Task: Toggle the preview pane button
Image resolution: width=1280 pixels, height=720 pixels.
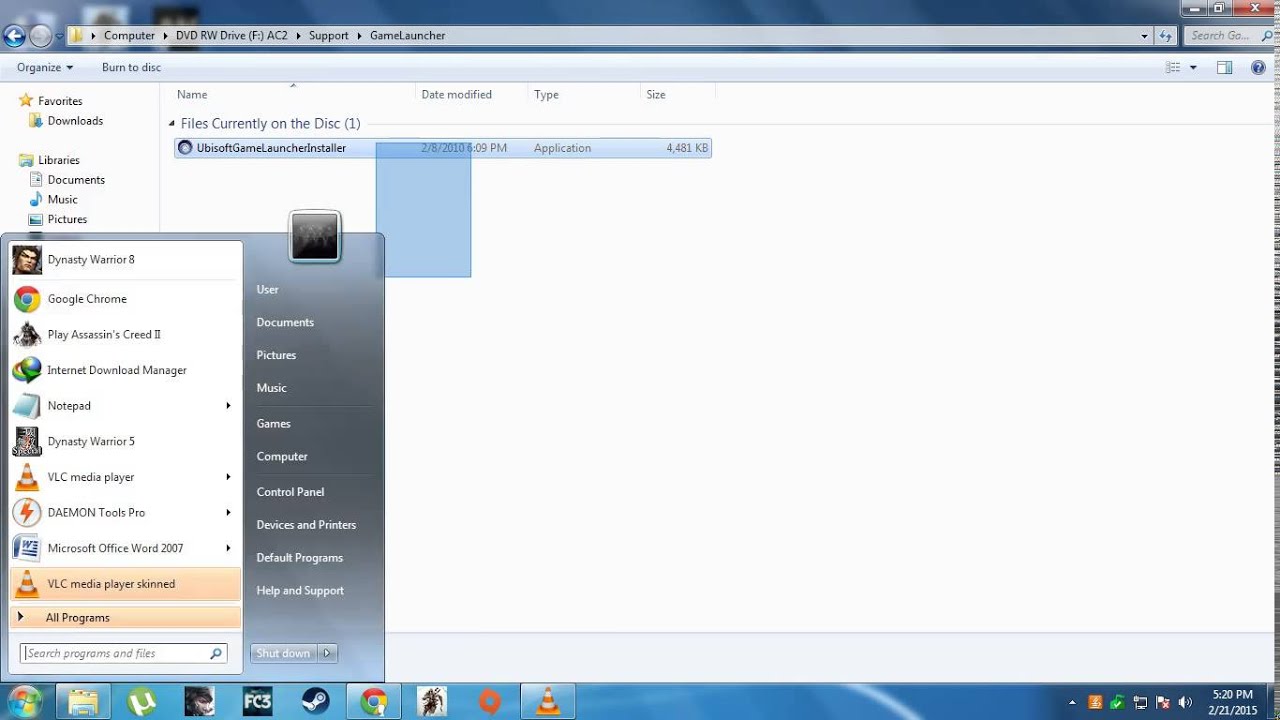Action: (1224, 67)
